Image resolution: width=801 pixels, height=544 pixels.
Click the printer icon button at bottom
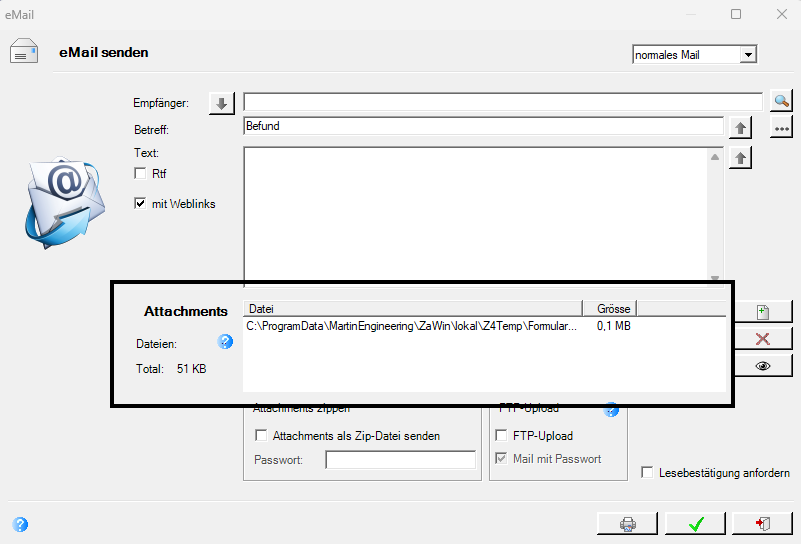(x=627, y=524)
